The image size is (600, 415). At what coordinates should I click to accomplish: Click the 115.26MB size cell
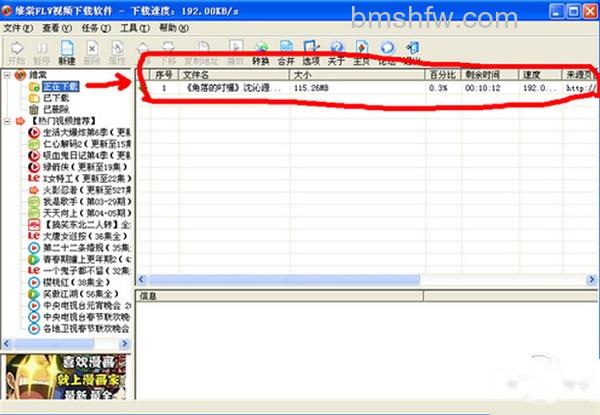click(311, 88)
